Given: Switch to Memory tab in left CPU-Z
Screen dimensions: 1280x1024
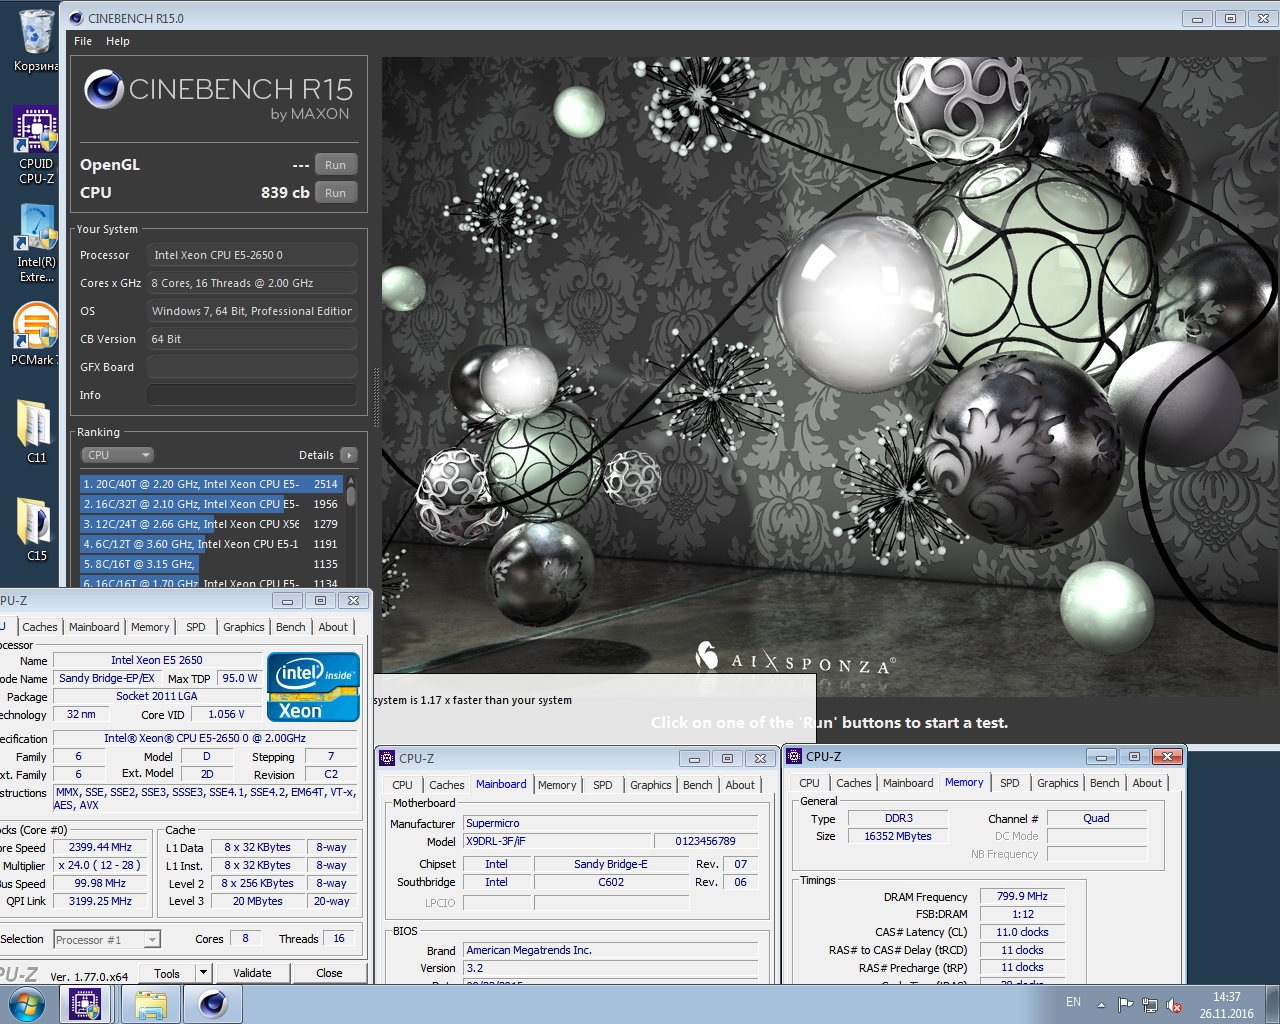Looking at the screenshot, I should pyautogui.click(x=150, y=627).
